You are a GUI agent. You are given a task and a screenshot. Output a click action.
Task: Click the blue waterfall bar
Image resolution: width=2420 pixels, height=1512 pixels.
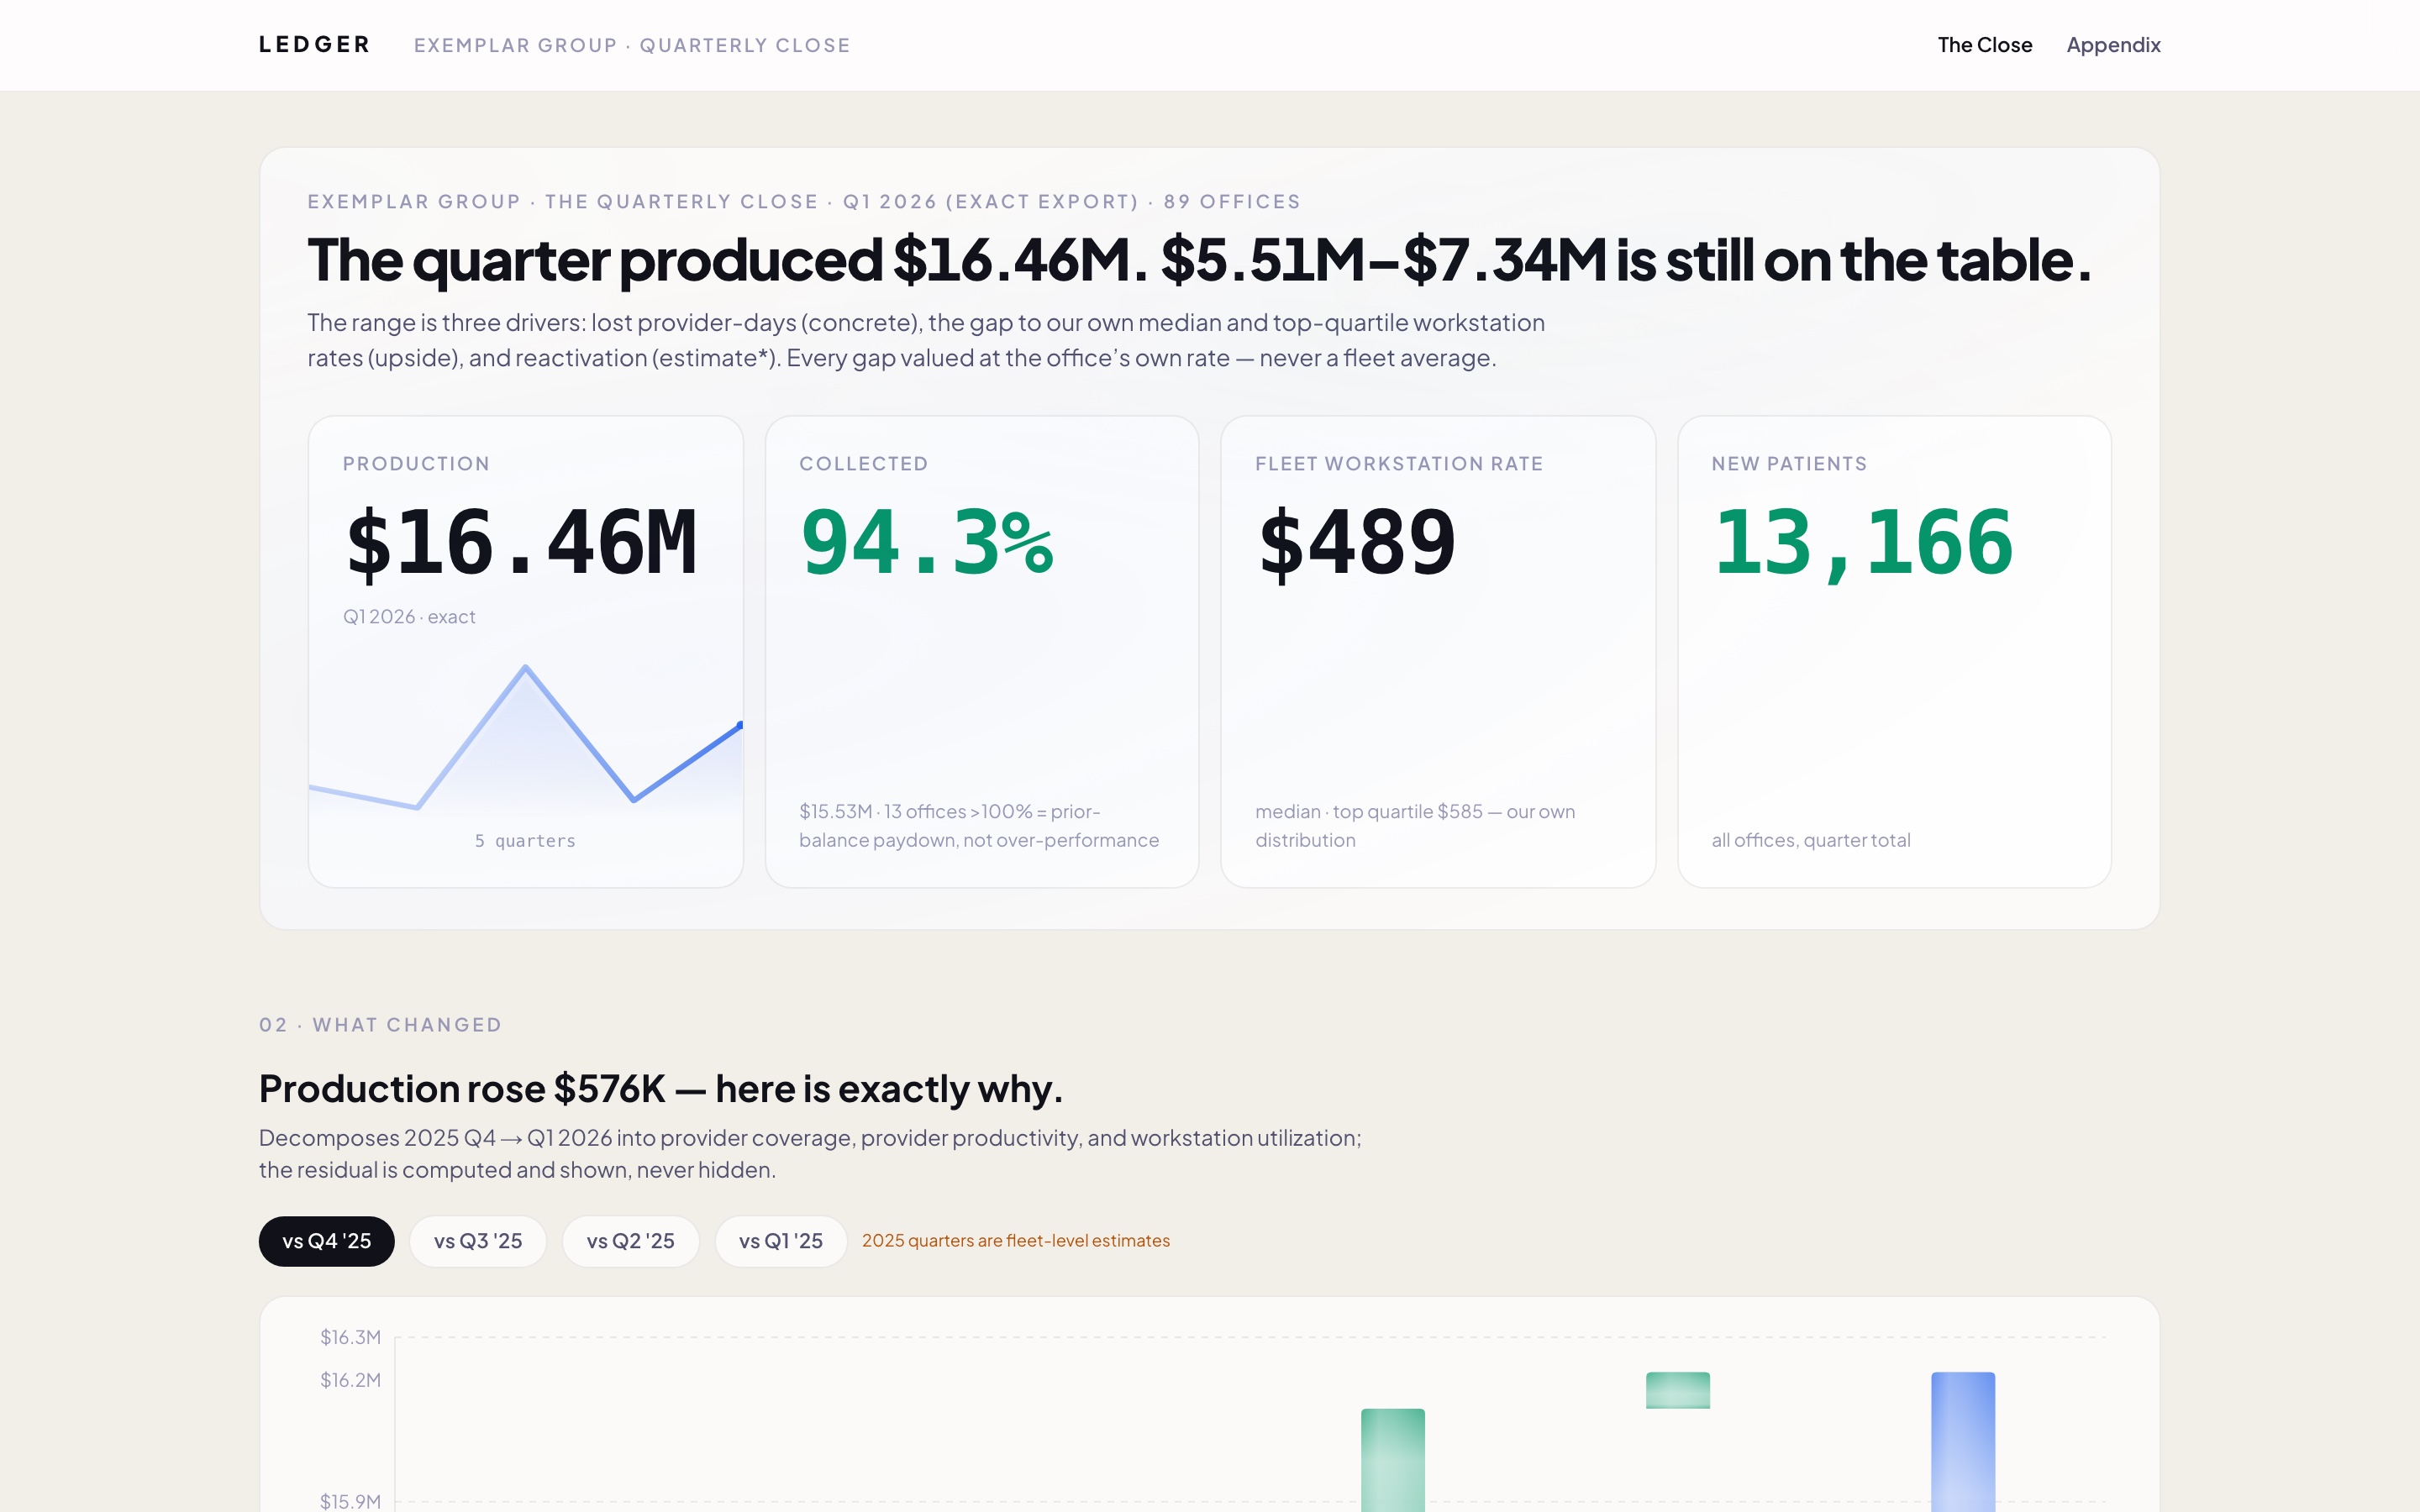point(1963,1442)
